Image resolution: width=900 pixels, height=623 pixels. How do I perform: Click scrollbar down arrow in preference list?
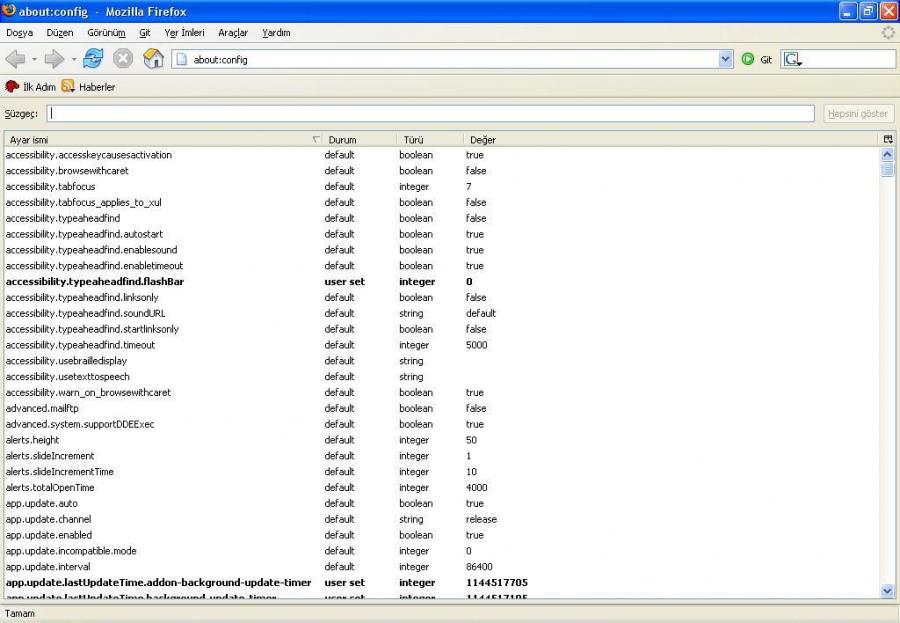[x=887, y=591]
